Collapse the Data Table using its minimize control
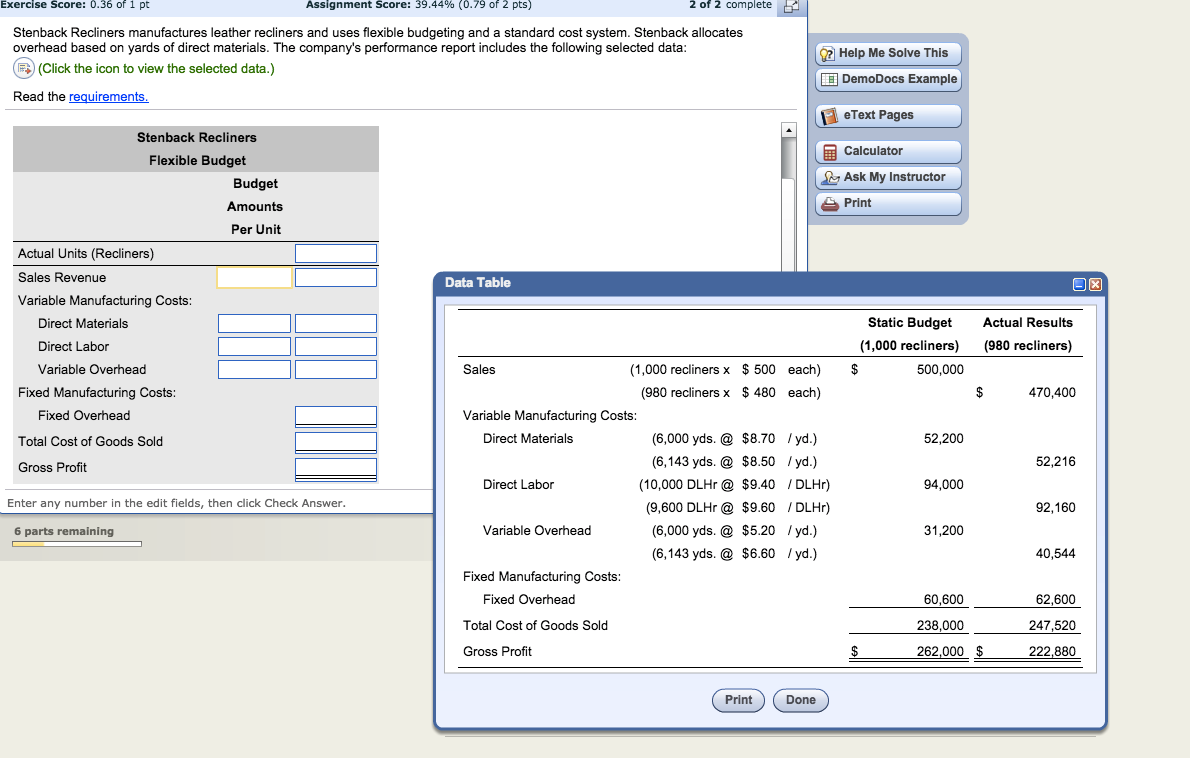This screenshot has width=1190, height=758. (1080, 282)
